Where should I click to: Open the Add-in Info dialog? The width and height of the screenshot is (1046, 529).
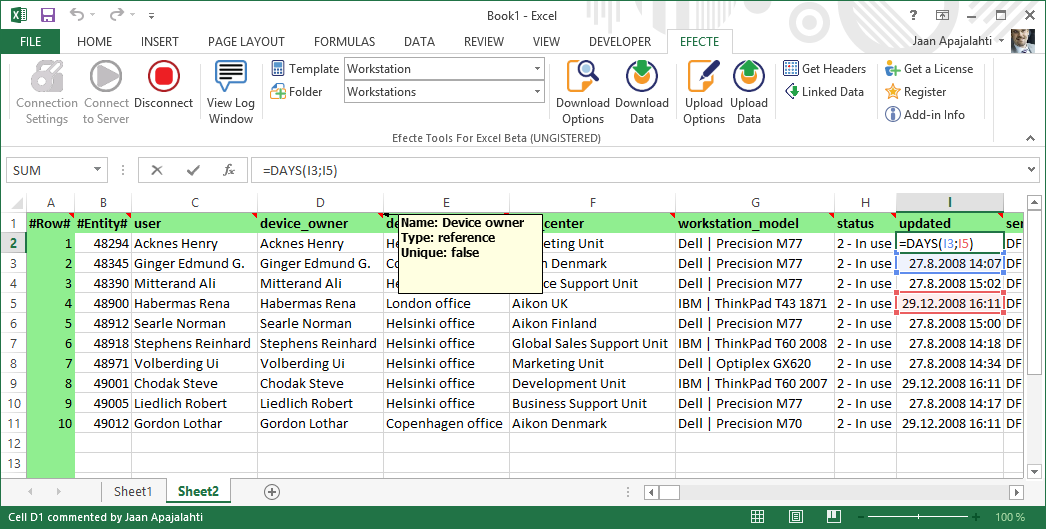tap(925, 115)
